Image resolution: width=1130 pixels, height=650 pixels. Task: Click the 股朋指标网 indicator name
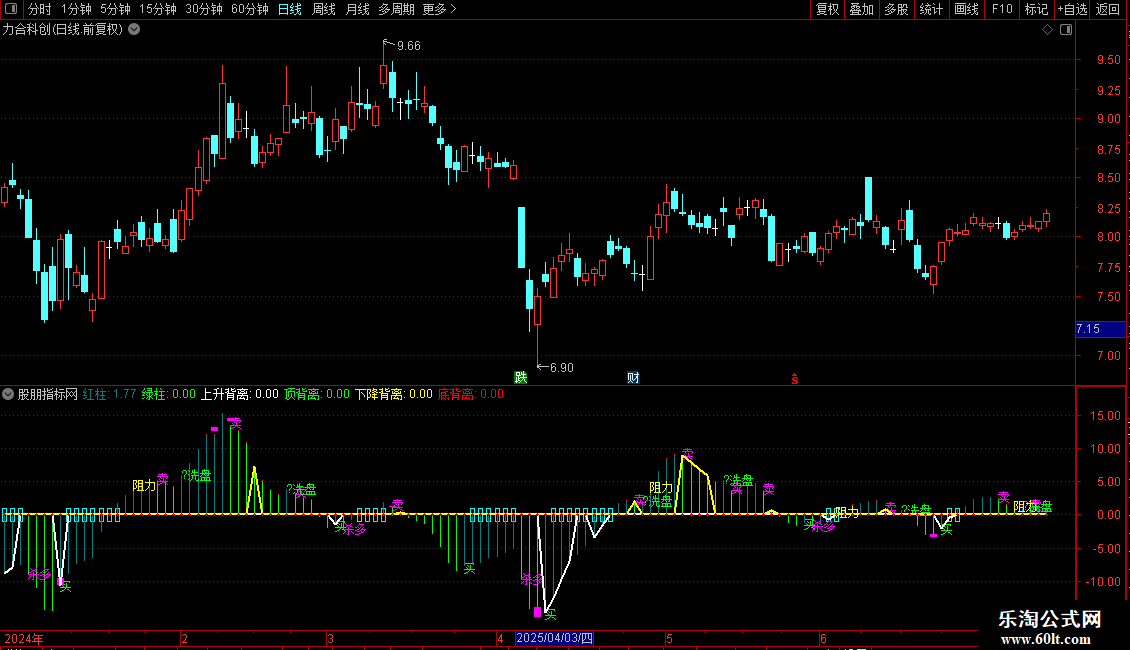point(48,394)
